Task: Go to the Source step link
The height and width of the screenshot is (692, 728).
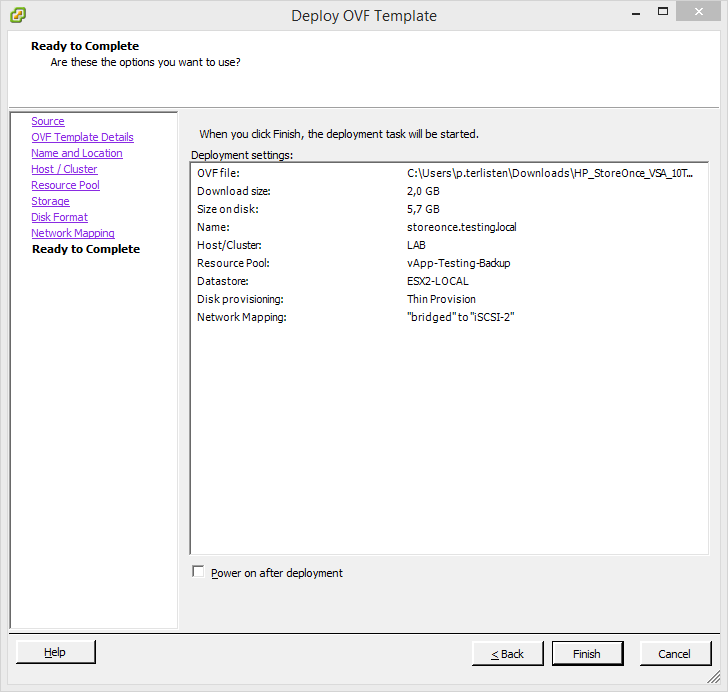Action: point(47,121)
